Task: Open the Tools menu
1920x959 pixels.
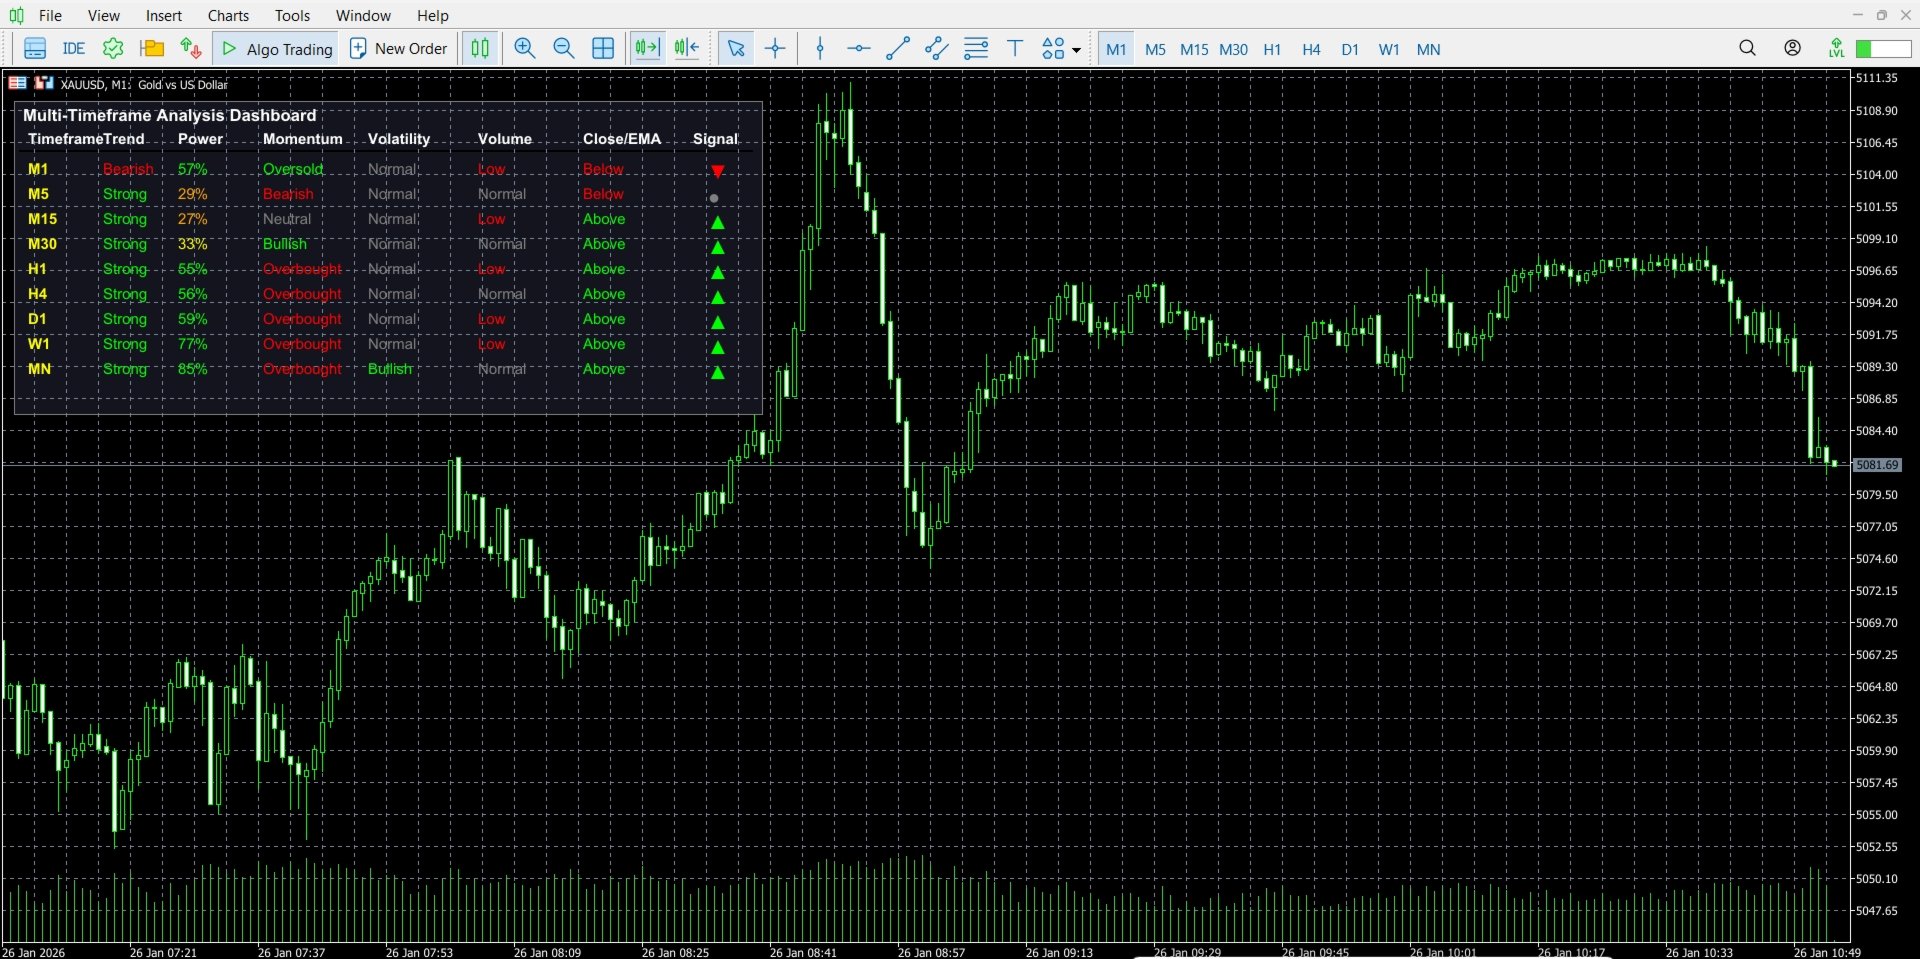Action: (x=291, y=15)
